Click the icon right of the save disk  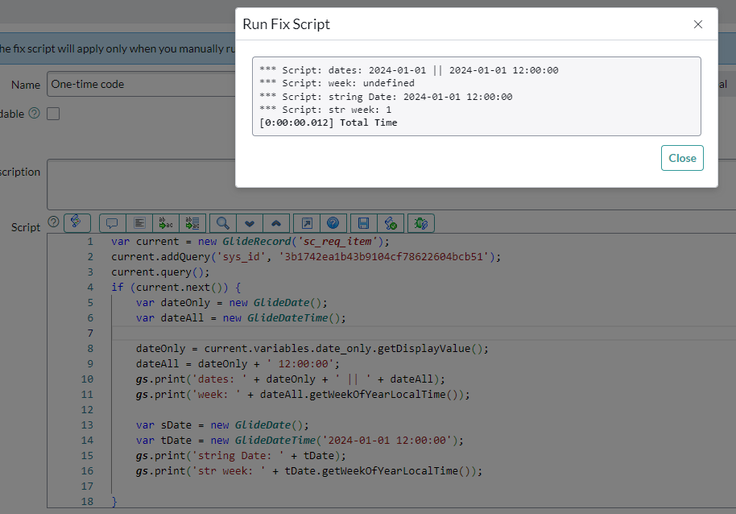[391, 223]
